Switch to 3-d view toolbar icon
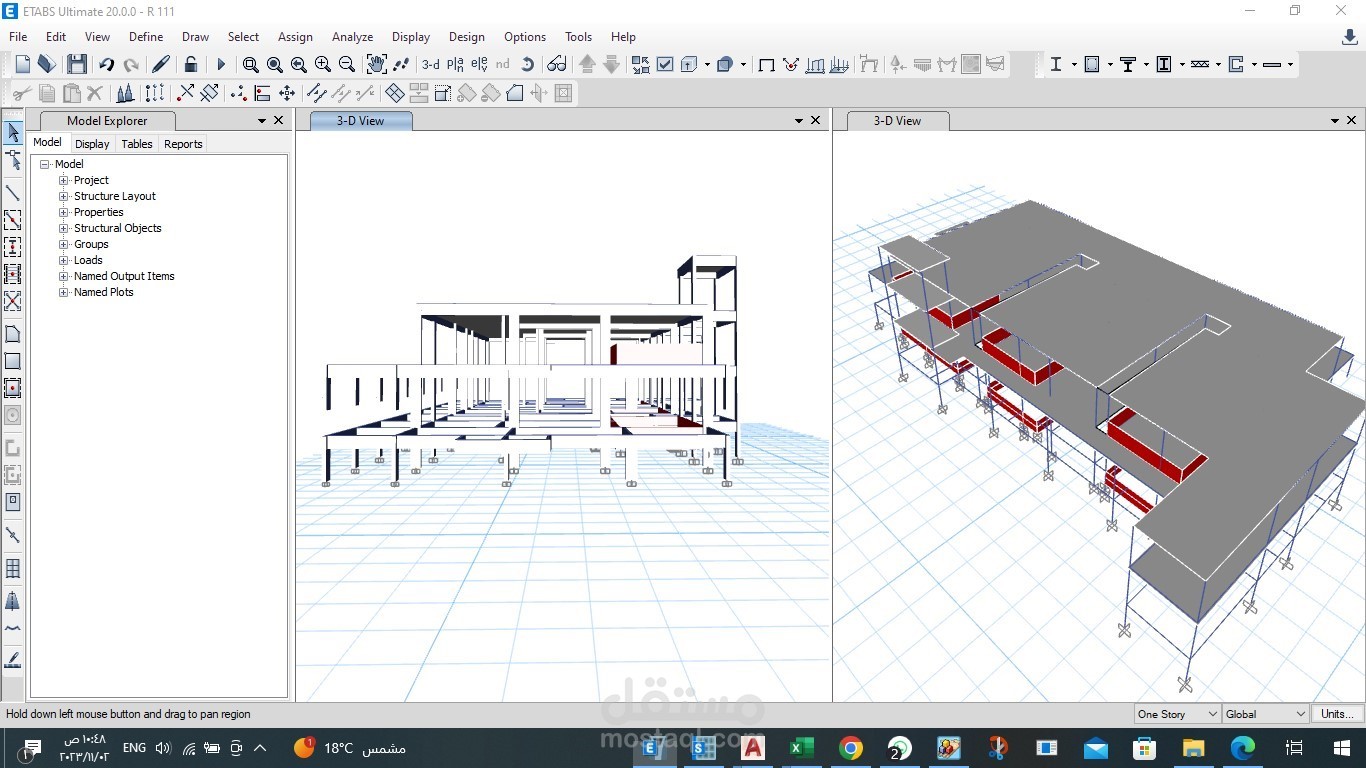 [x=430, y=65]
